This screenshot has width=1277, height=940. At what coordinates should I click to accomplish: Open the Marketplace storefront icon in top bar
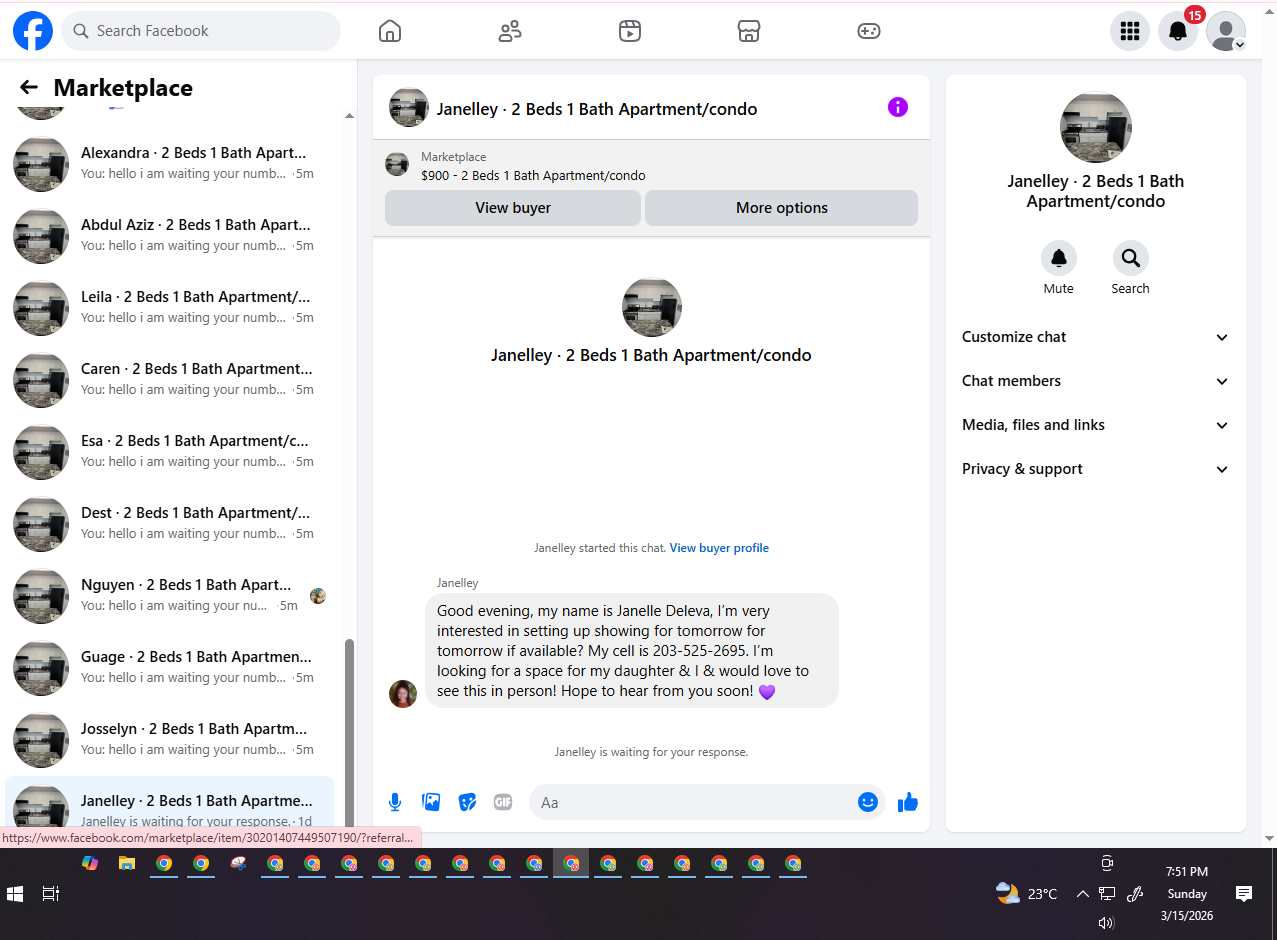coord(749,31)
